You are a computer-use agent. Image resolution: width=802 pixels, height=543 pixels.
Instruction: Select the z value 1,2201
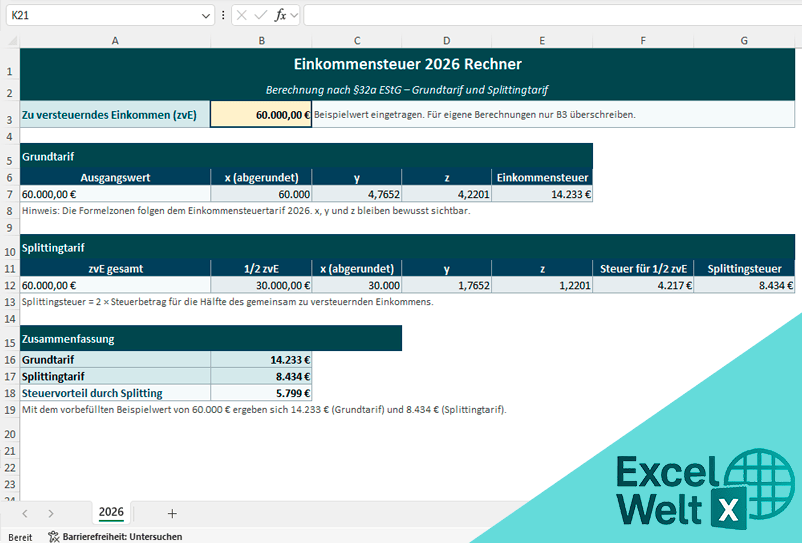click(542, 285)
